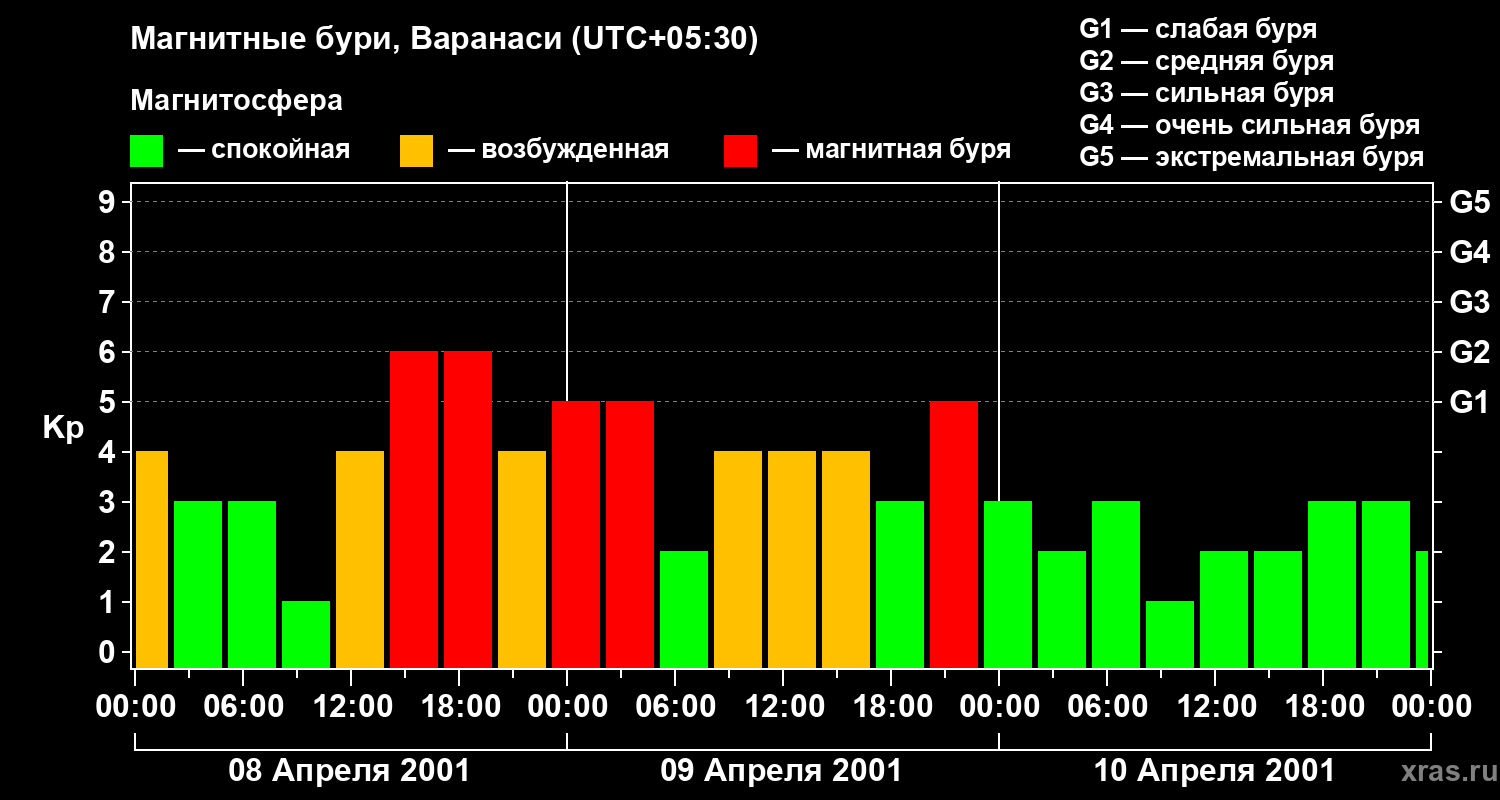Viewport: 1500px width, 800px height.
Task: Click the '18:00' time label for 09 April
Action: [x=892, y=707]
